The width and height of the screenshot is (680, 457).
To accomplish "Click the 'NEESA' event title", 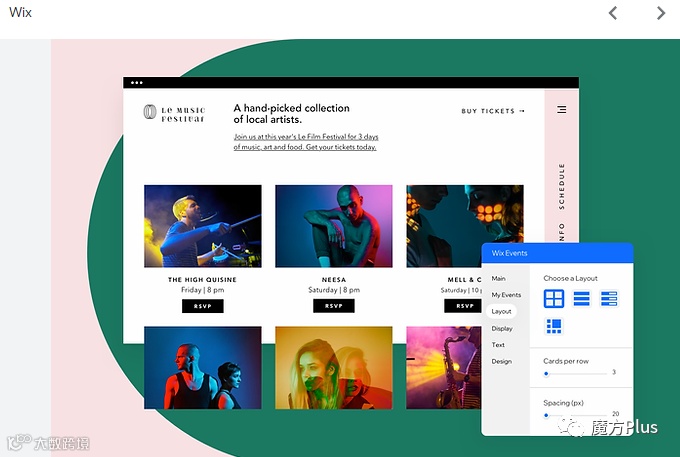I will coord(334,280).
